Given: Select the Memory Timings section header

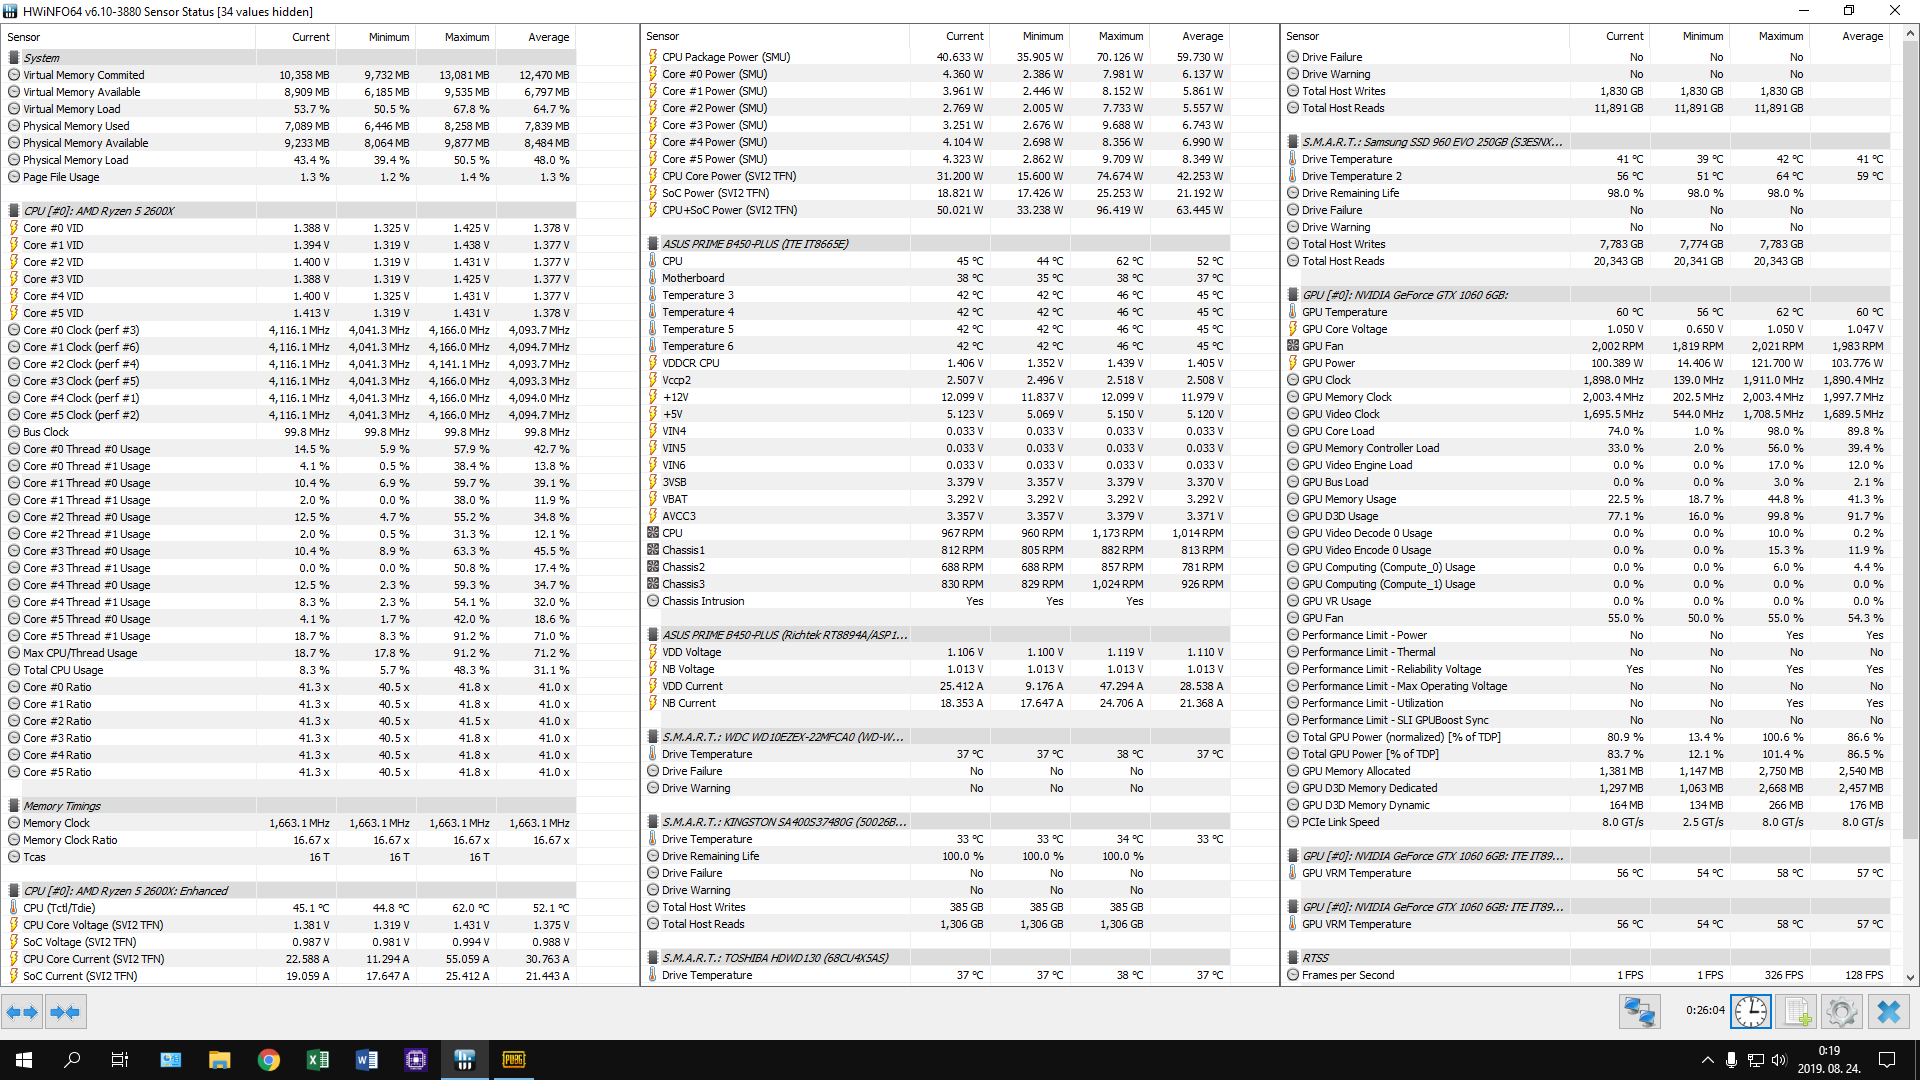Looking at the screenshot, I should click(288, 806).
